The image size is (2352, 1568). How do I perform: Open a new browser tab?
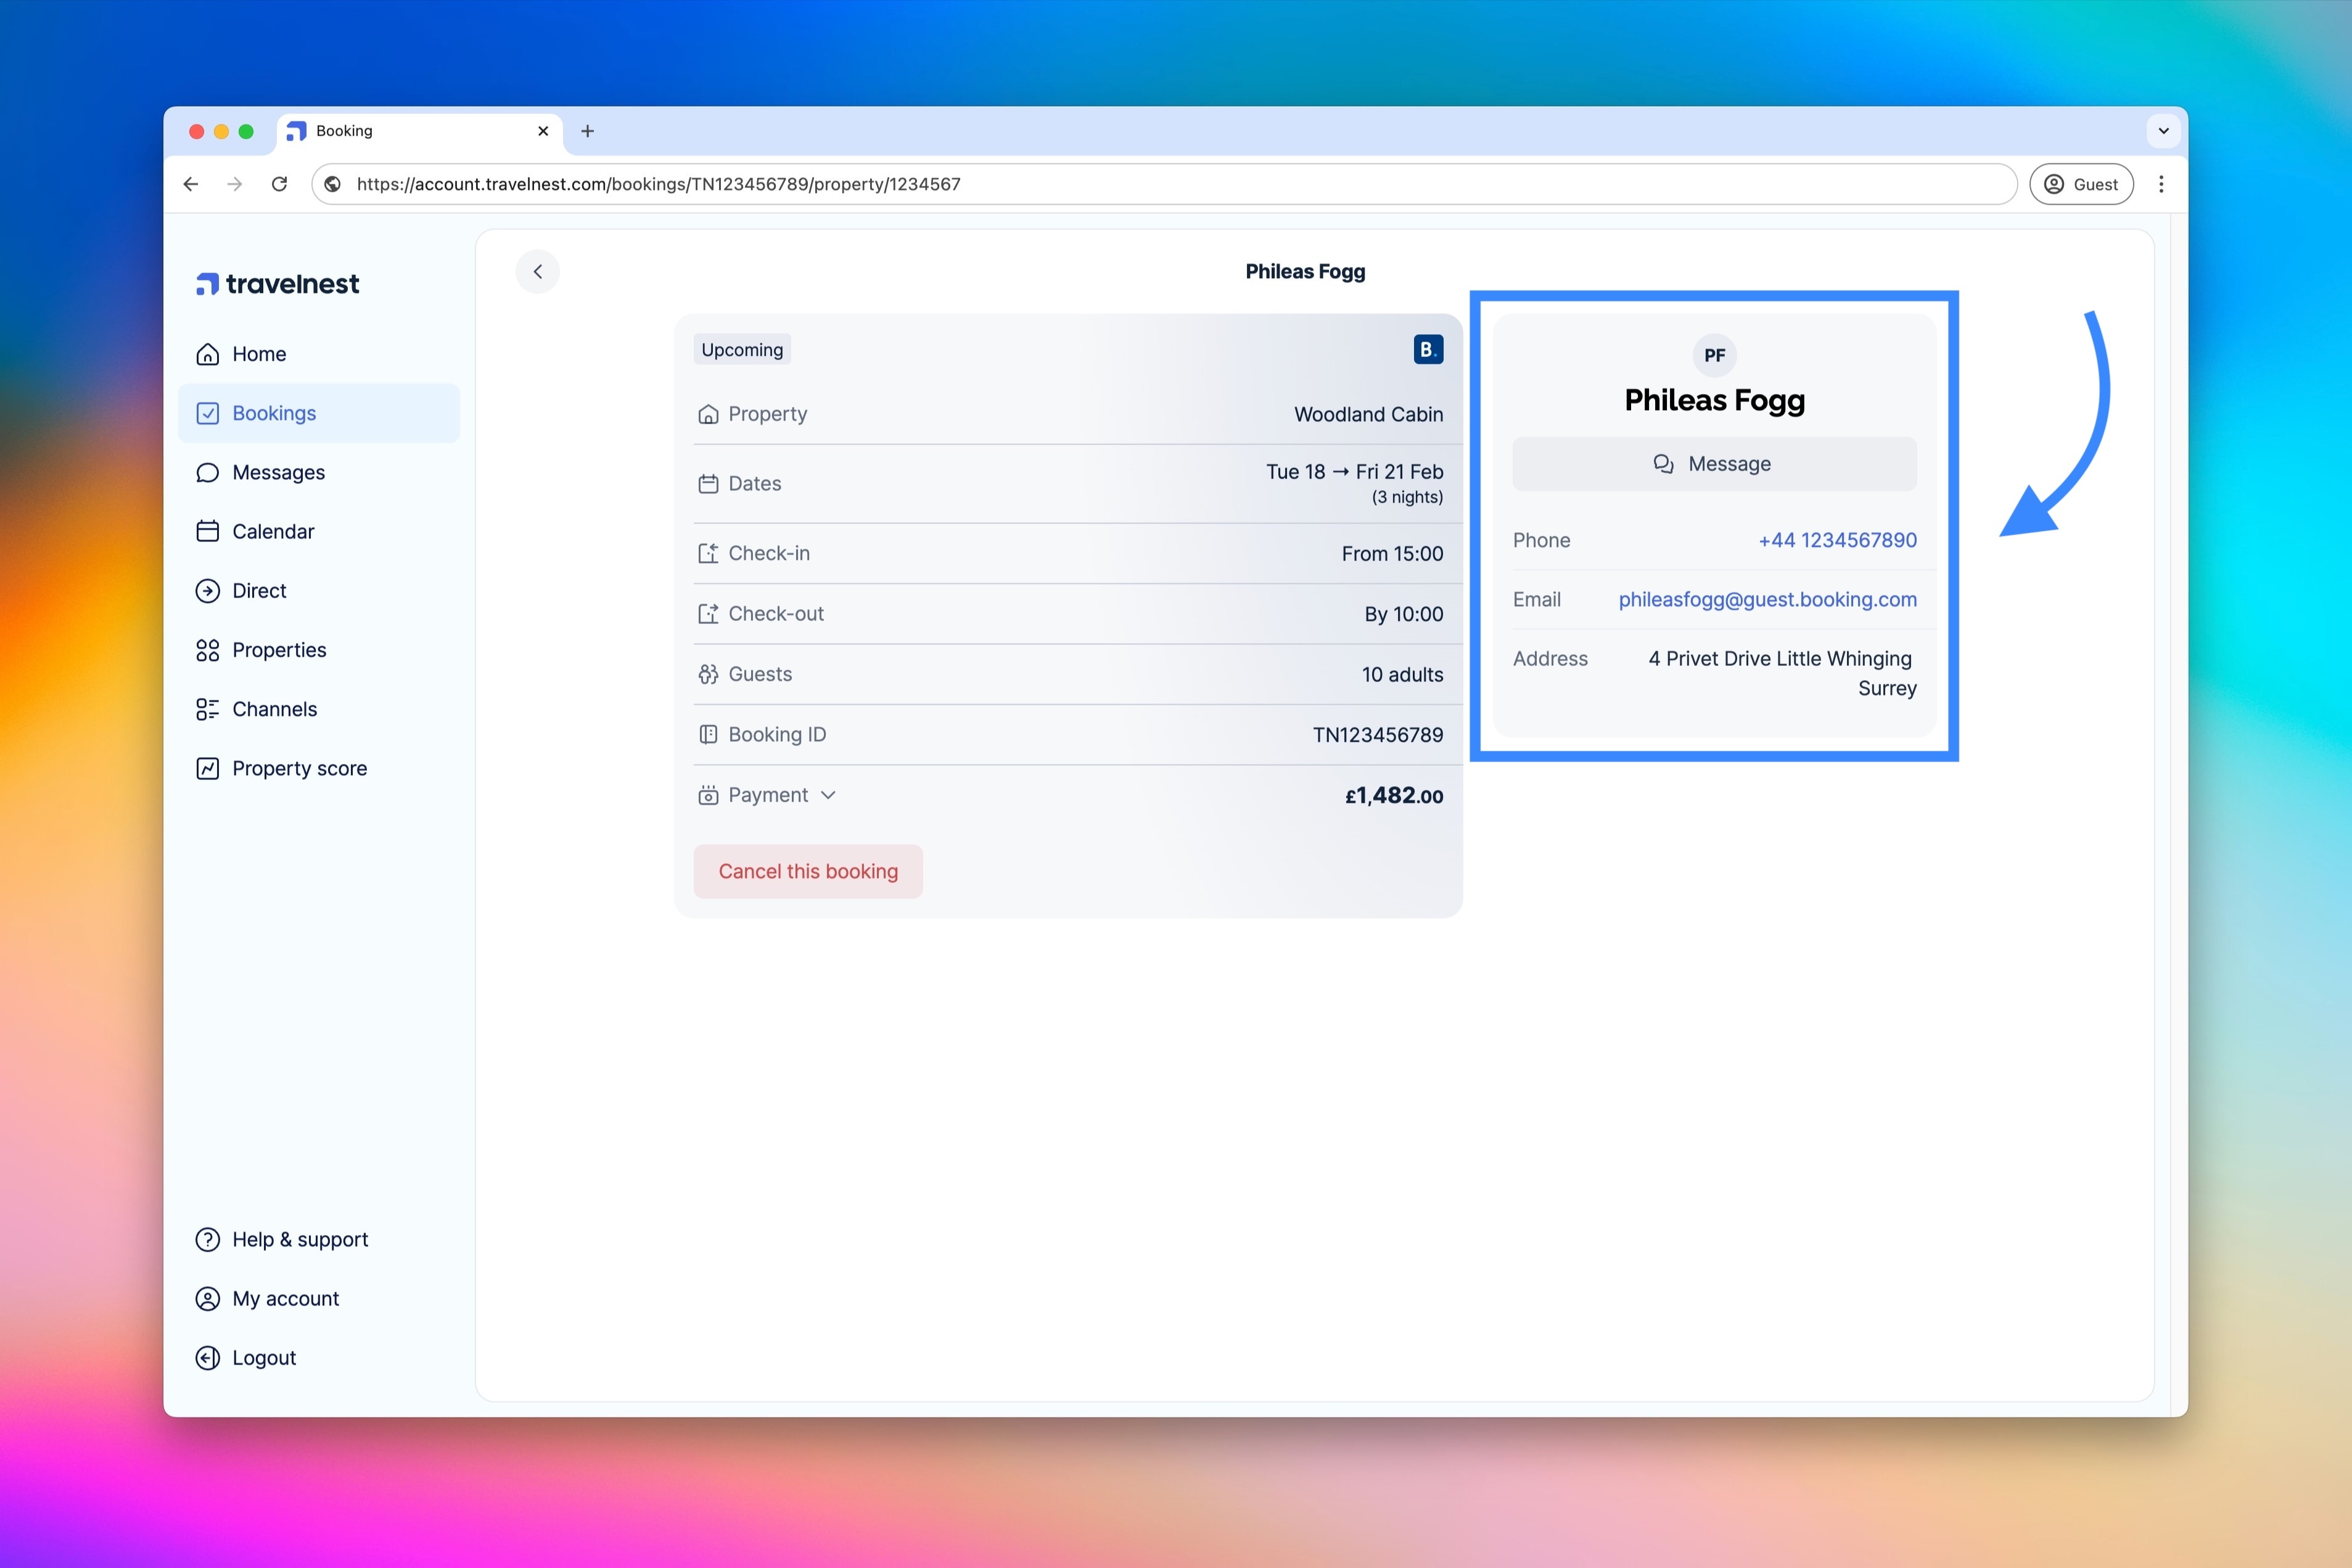(x=588, y=131)
